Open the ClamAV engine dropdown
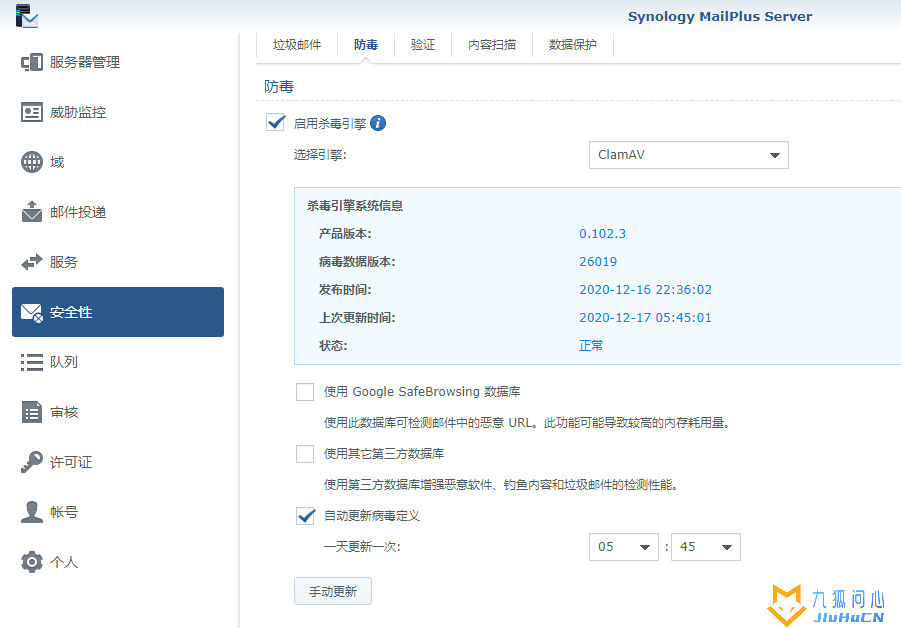Image resolution: width=901 pixels, height=628 pixels. click(x=688, y=155)
